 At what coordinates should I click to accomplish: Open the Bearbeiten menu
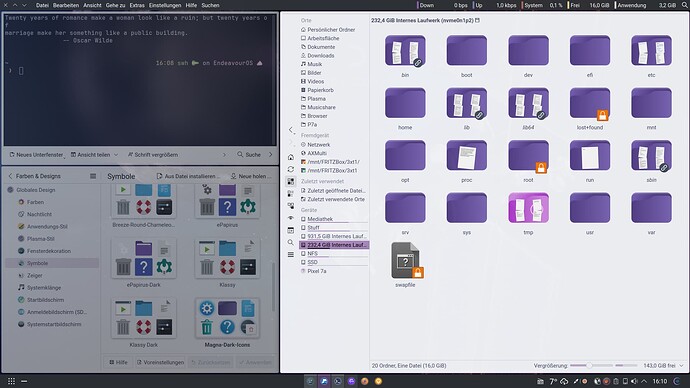pos(66,5)
